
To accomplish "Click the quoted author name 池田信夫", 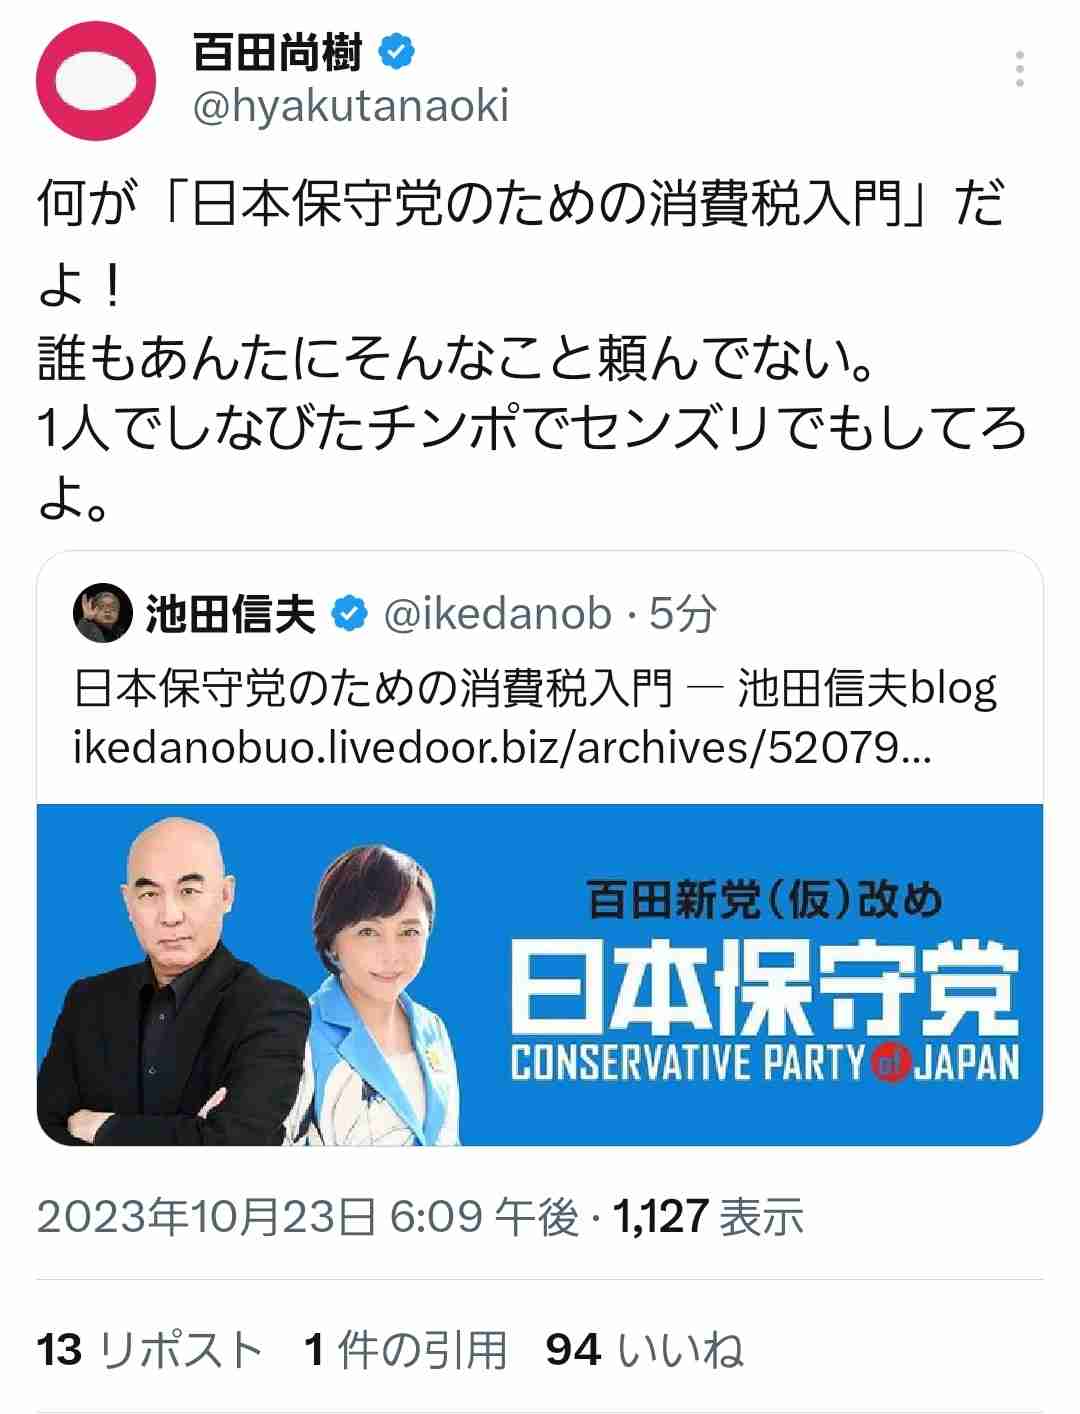I will pos(231,614).
